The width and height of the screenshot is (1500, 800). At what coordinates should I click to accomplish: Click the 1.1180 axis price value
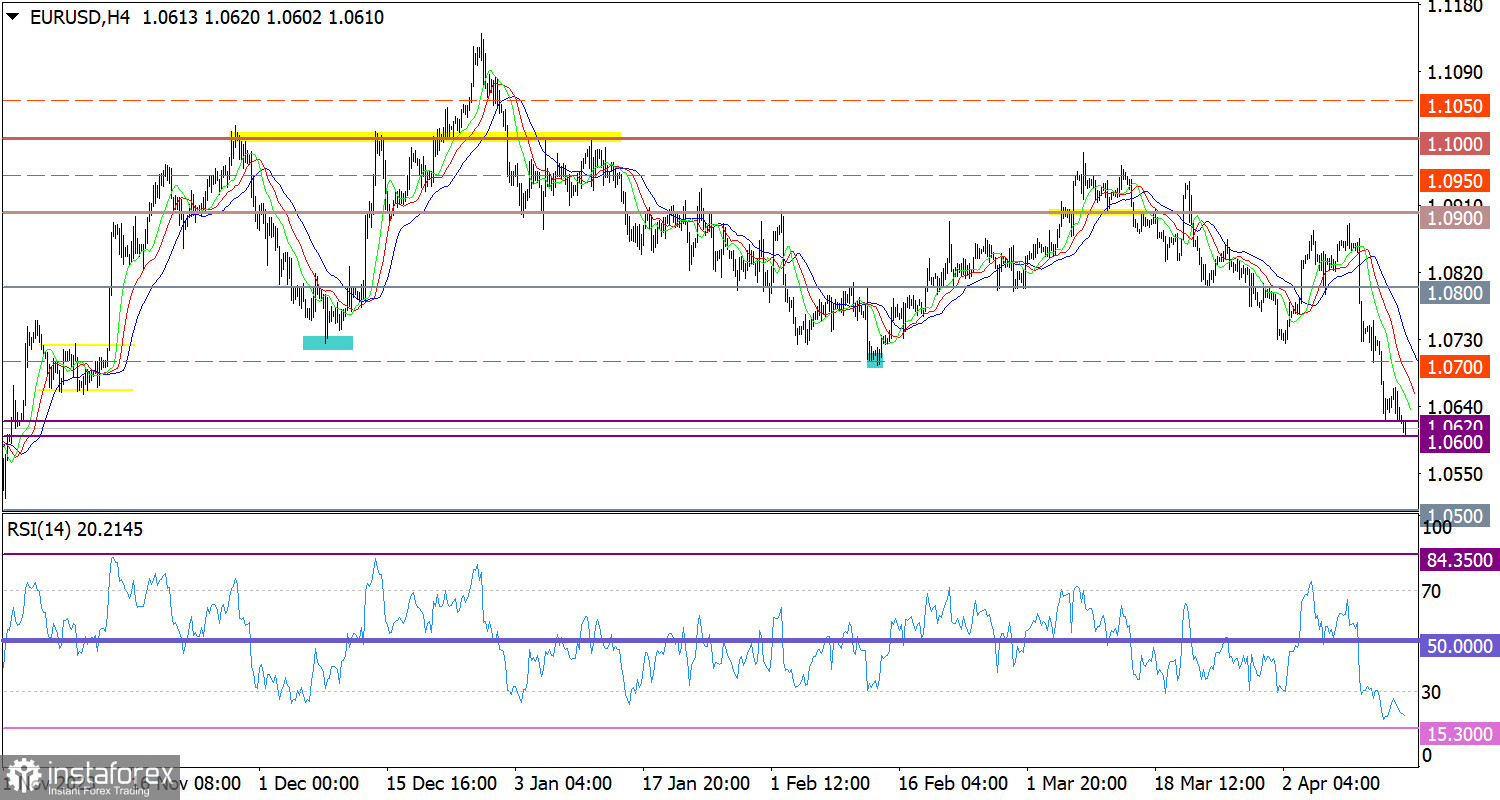[1454, 7]
